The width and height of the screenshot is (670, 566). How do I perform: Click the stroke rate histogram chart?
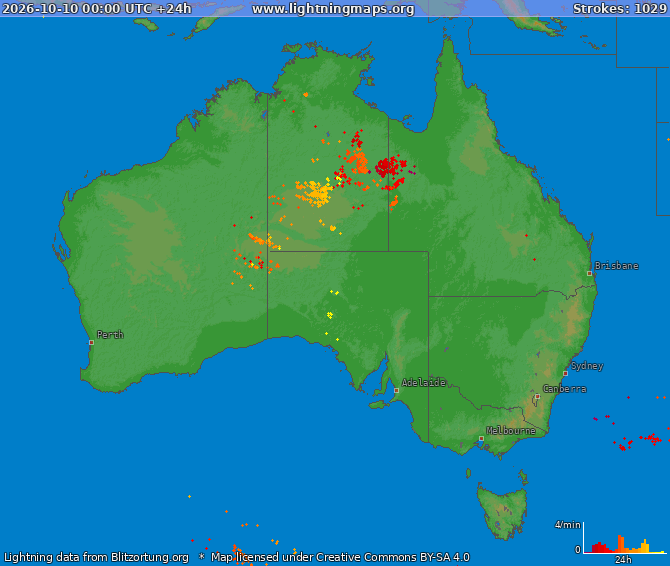point(625,538)
